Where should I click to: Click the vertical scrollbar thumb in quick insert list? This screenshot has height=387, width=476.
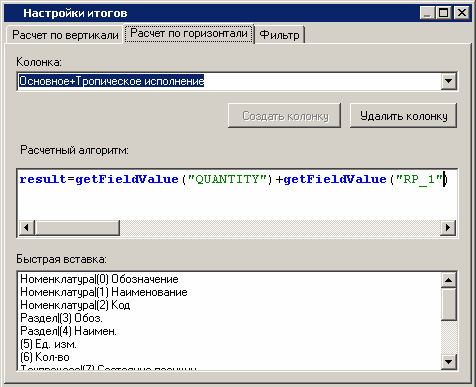449,304
